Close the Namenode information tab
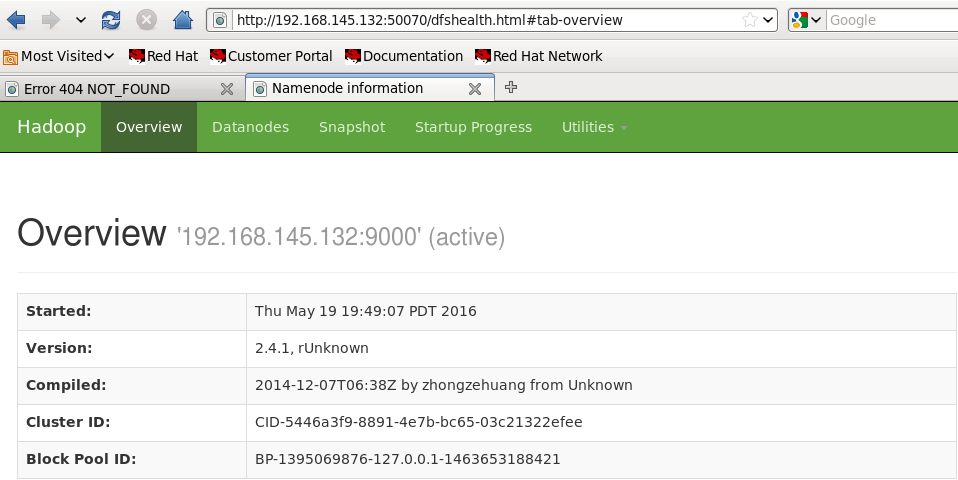Image resolution: width=958 pixels, height=480 pixels. (475, 89)
